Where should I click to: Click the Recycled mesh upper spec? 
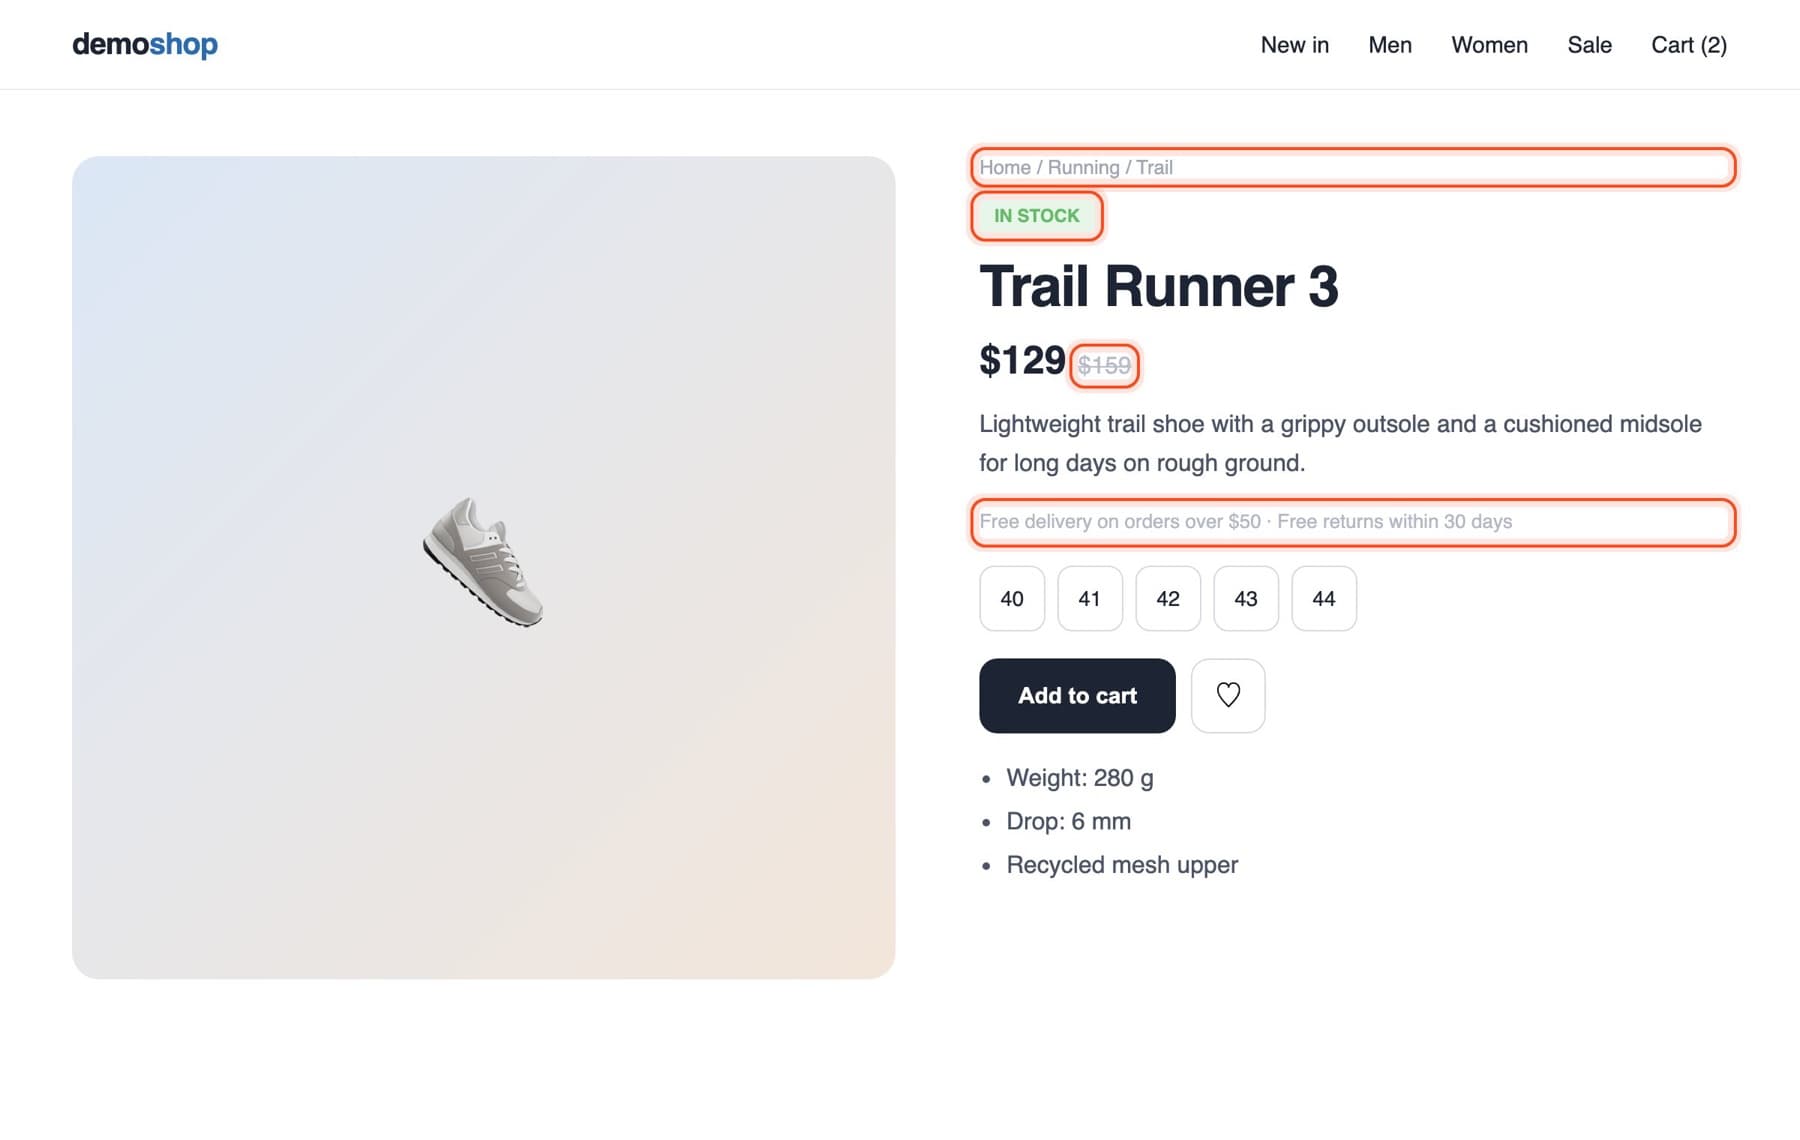1122,865
